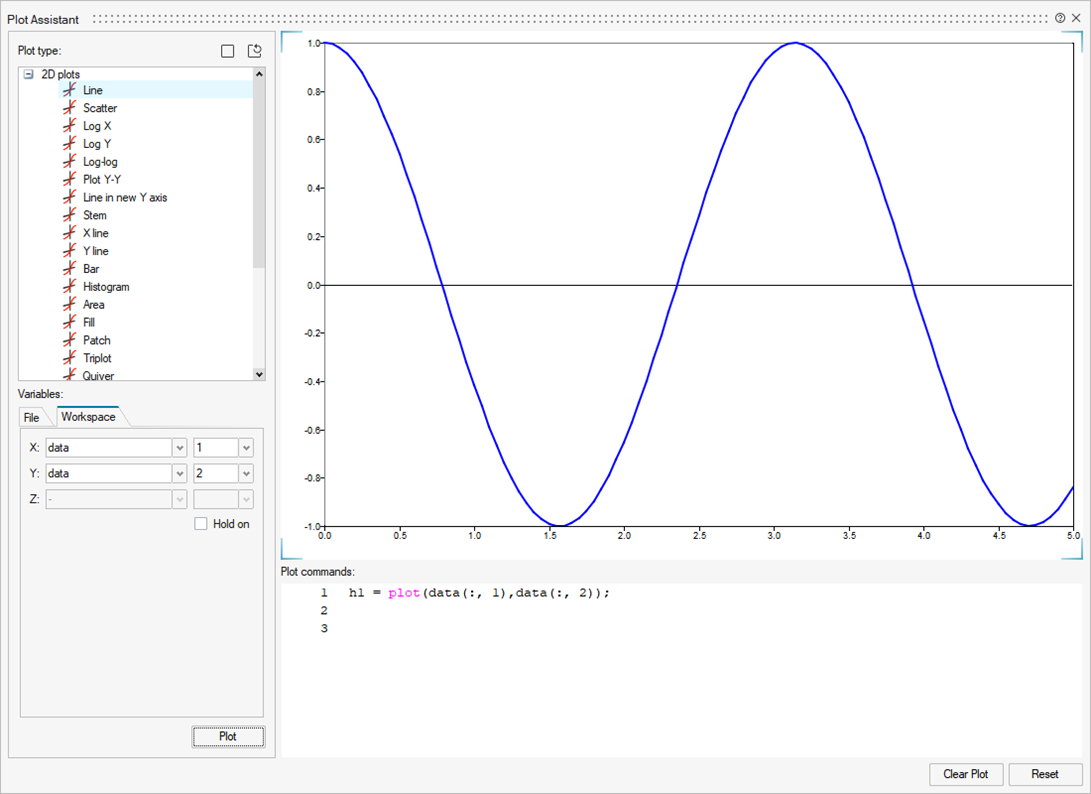This screenshot has height=794, width=1091.
Task: Click the Reset button
Action: (1045, 774)
